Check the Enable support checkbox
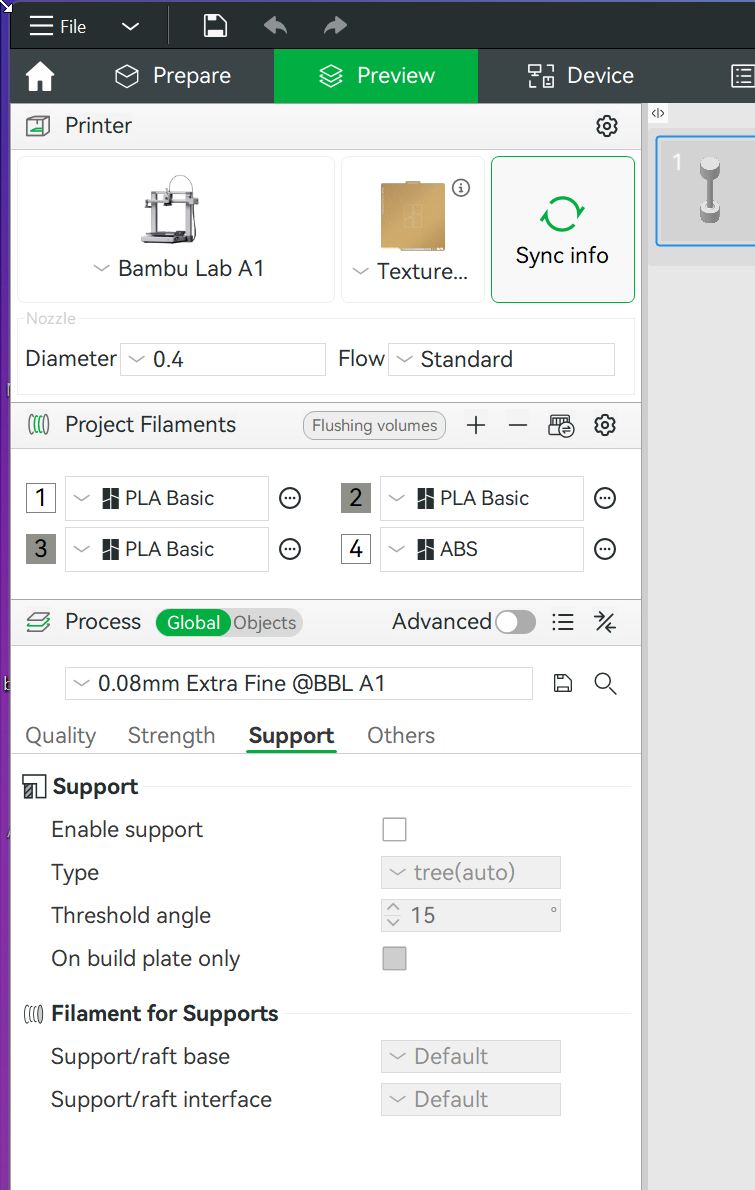755x1190 pixels. click(x=394, y=830)
